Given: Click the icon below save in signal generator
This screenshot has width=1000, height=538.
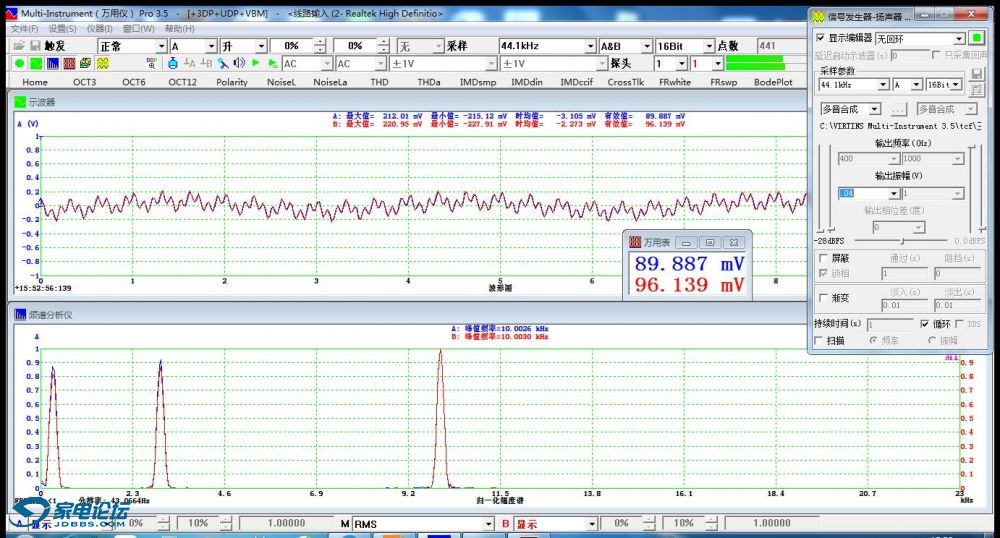Looking at the screenshot, I should pyautogui.click(x=976, y=90).
